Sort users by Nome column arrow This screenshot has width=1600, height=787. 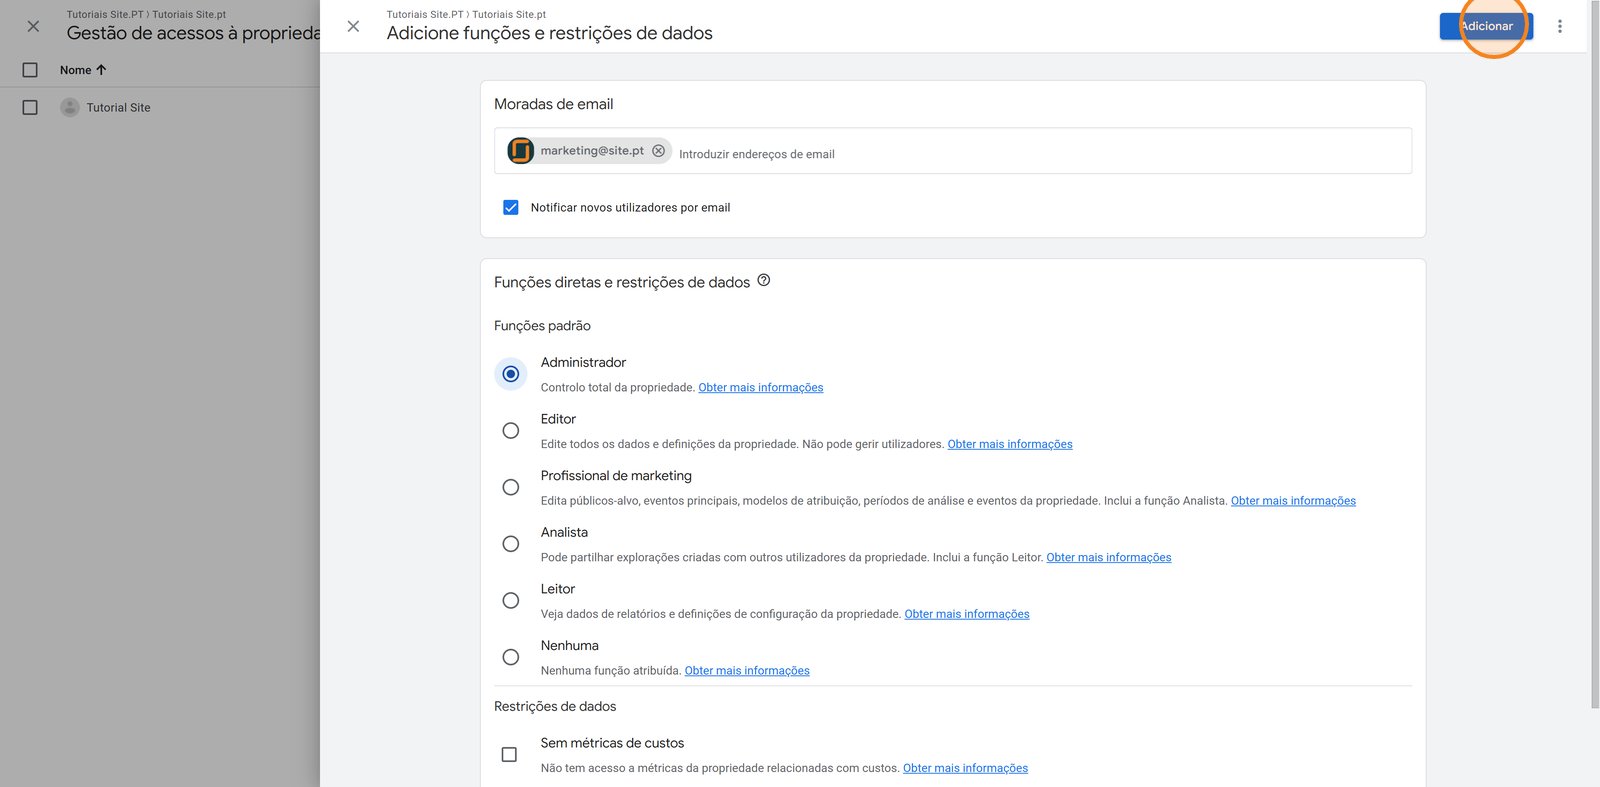click(101, 70)
